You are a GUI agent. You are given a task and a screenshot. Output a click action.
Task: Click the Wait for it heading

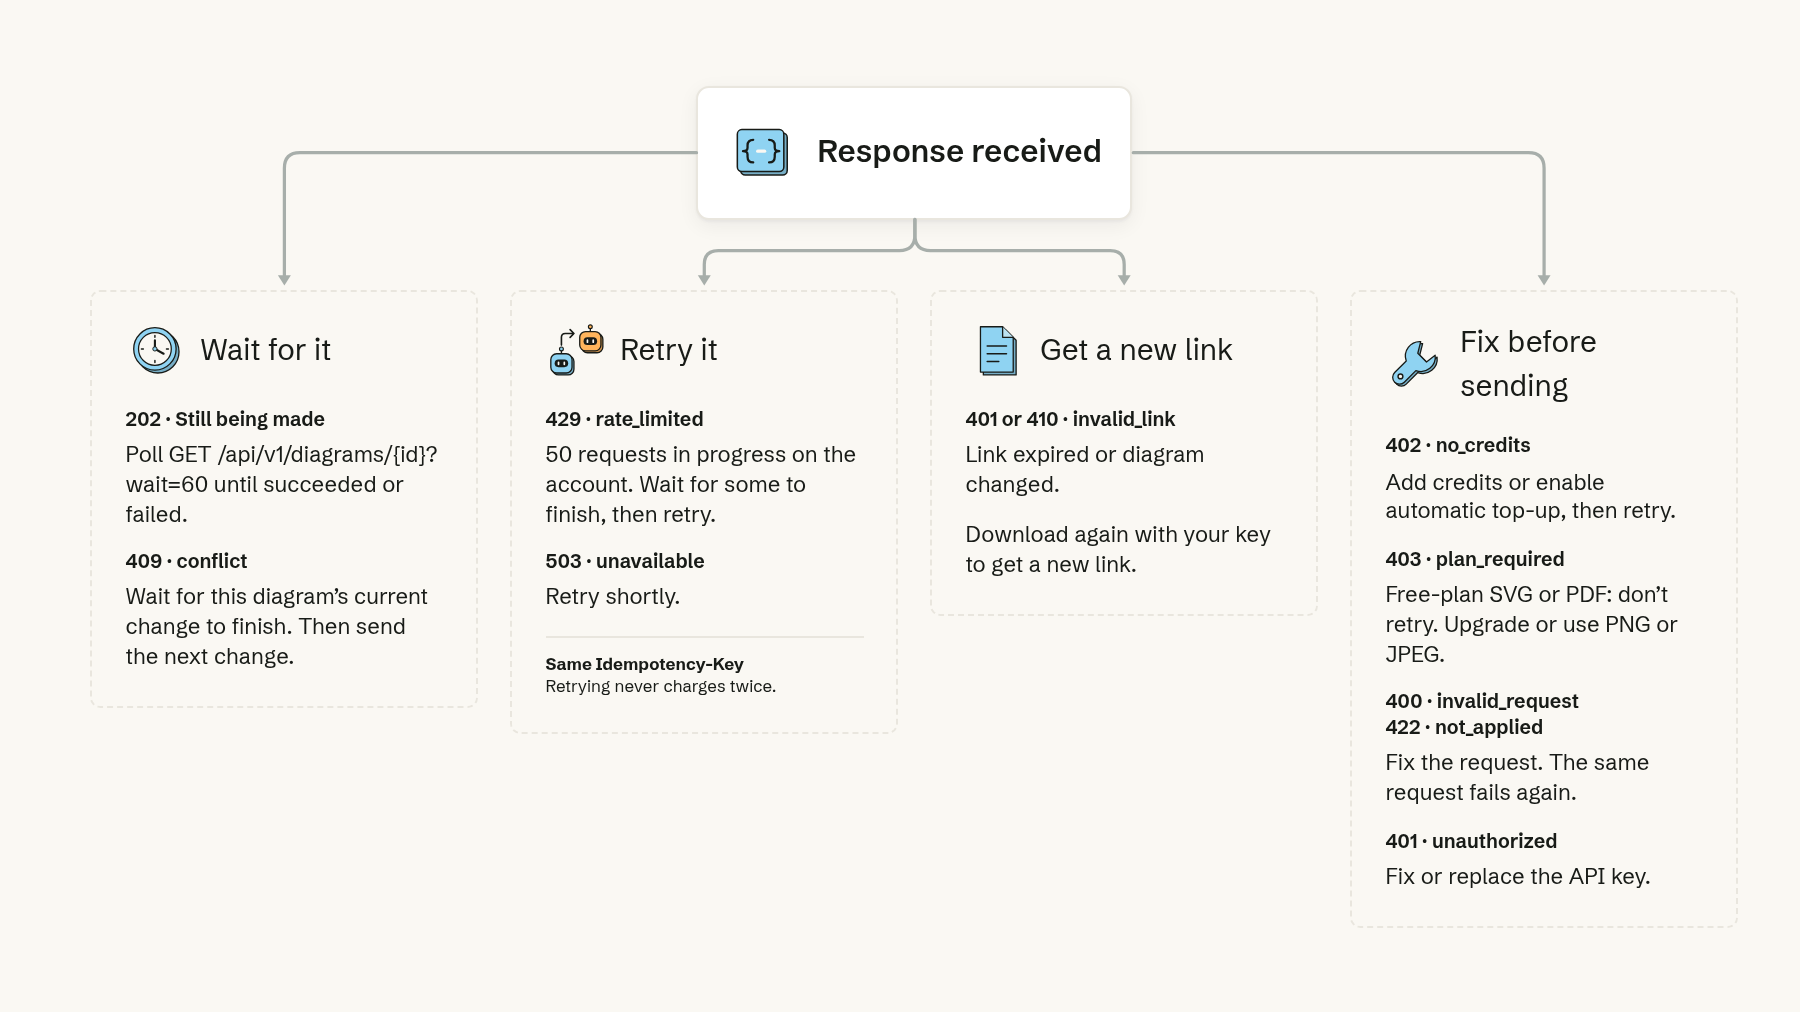pyautogui.click(x=265, y=350)
